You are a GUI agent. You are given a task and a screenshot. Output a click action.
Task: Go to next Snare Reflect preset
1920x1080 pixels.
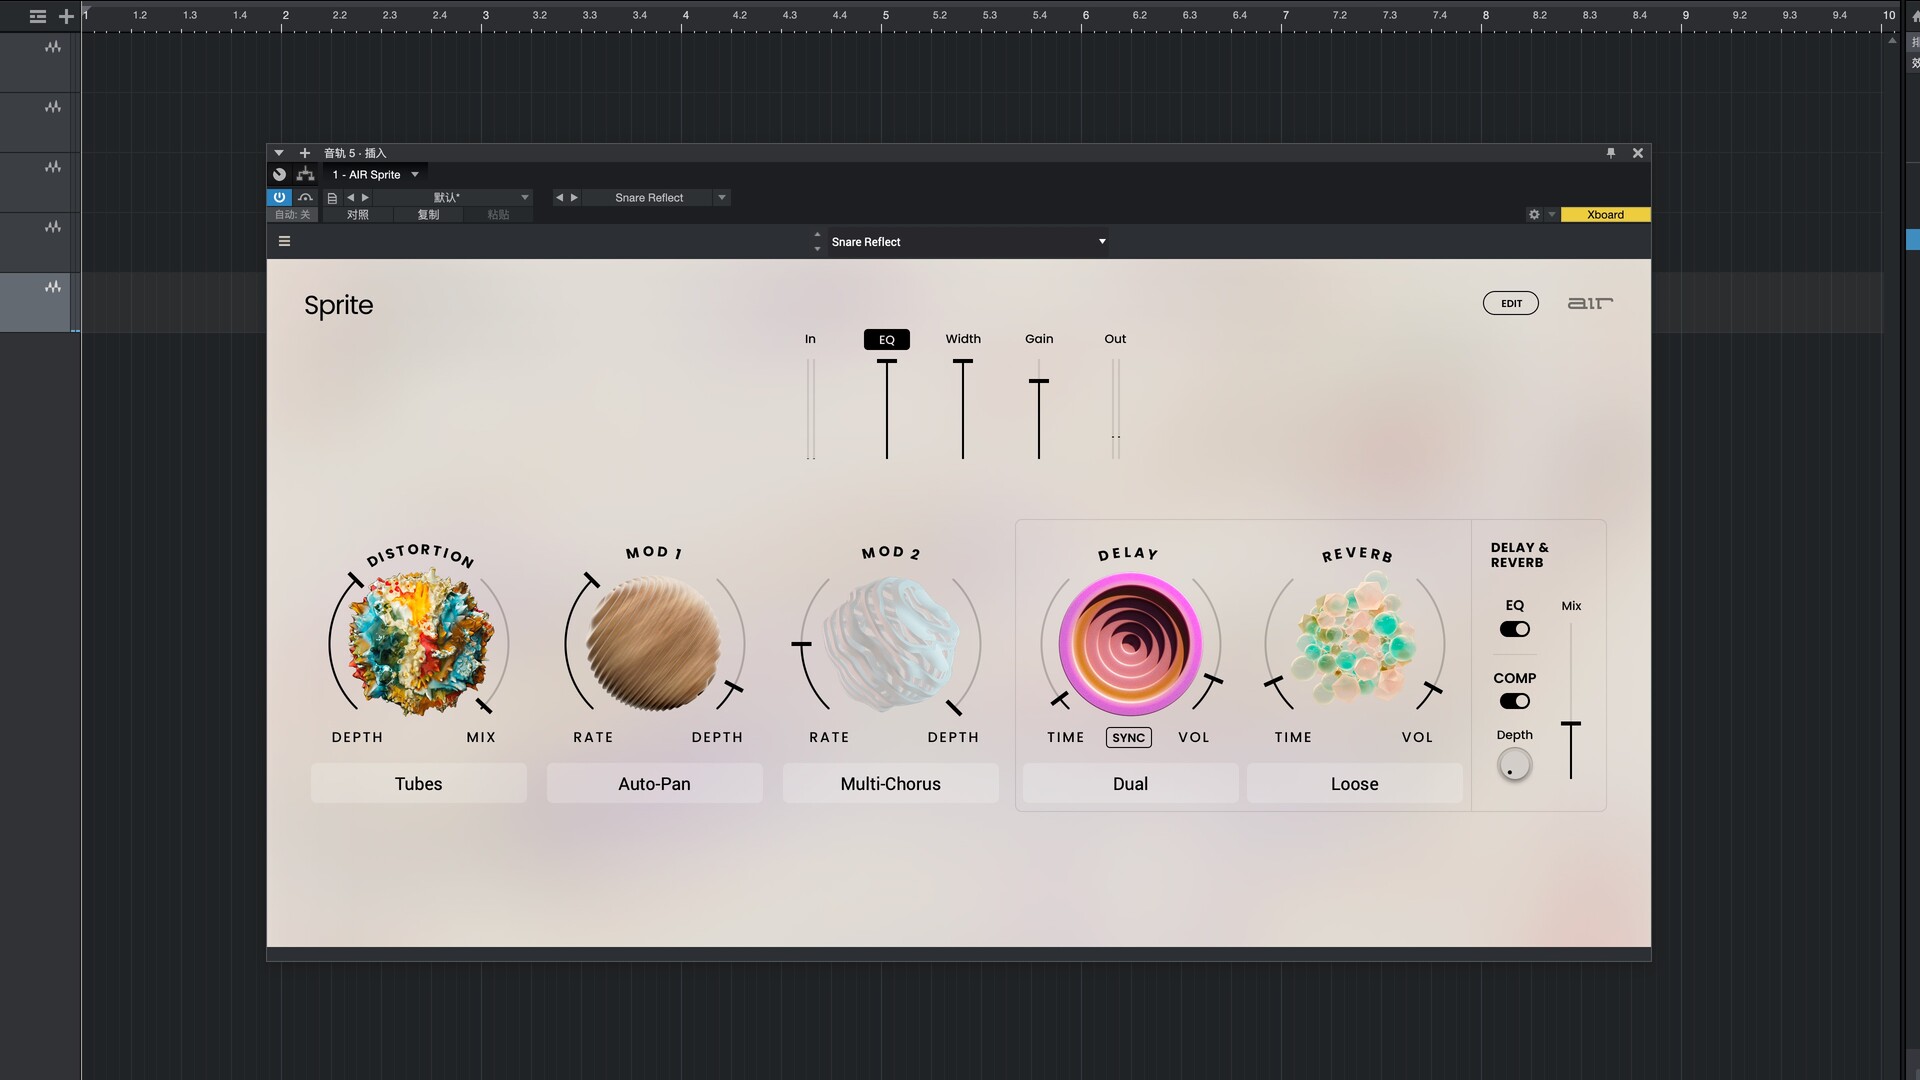pyautogui.click(x=574, y=198)
